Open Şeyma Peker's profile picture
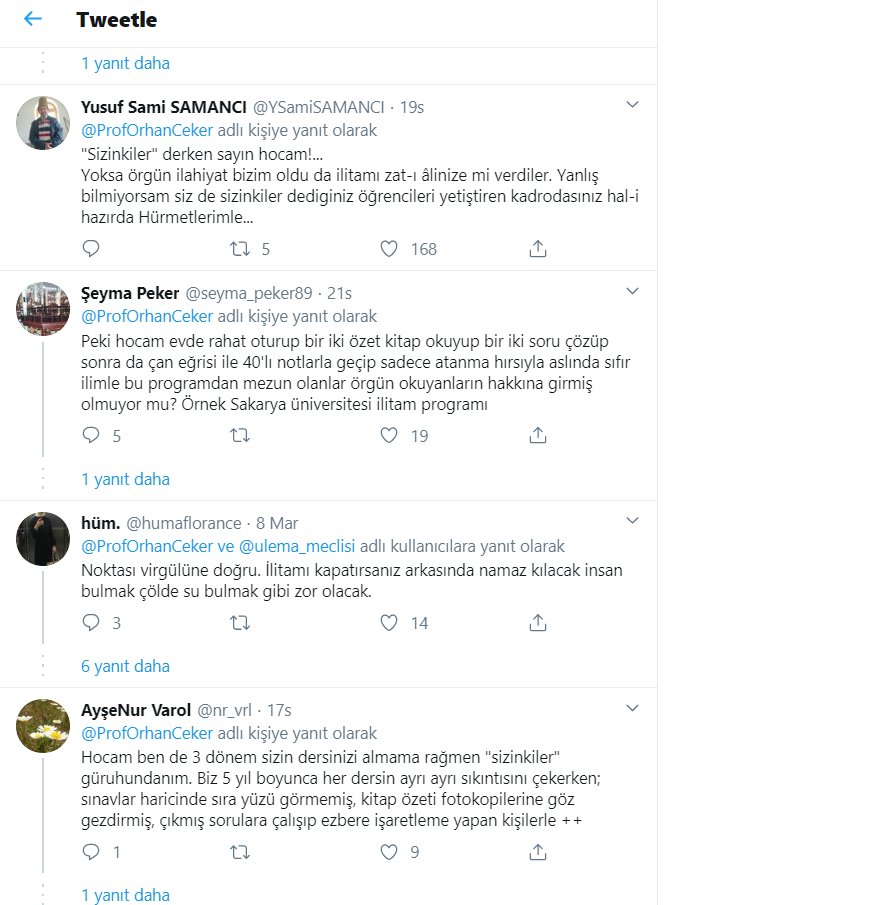880x905 pixels. click(43, 309)
